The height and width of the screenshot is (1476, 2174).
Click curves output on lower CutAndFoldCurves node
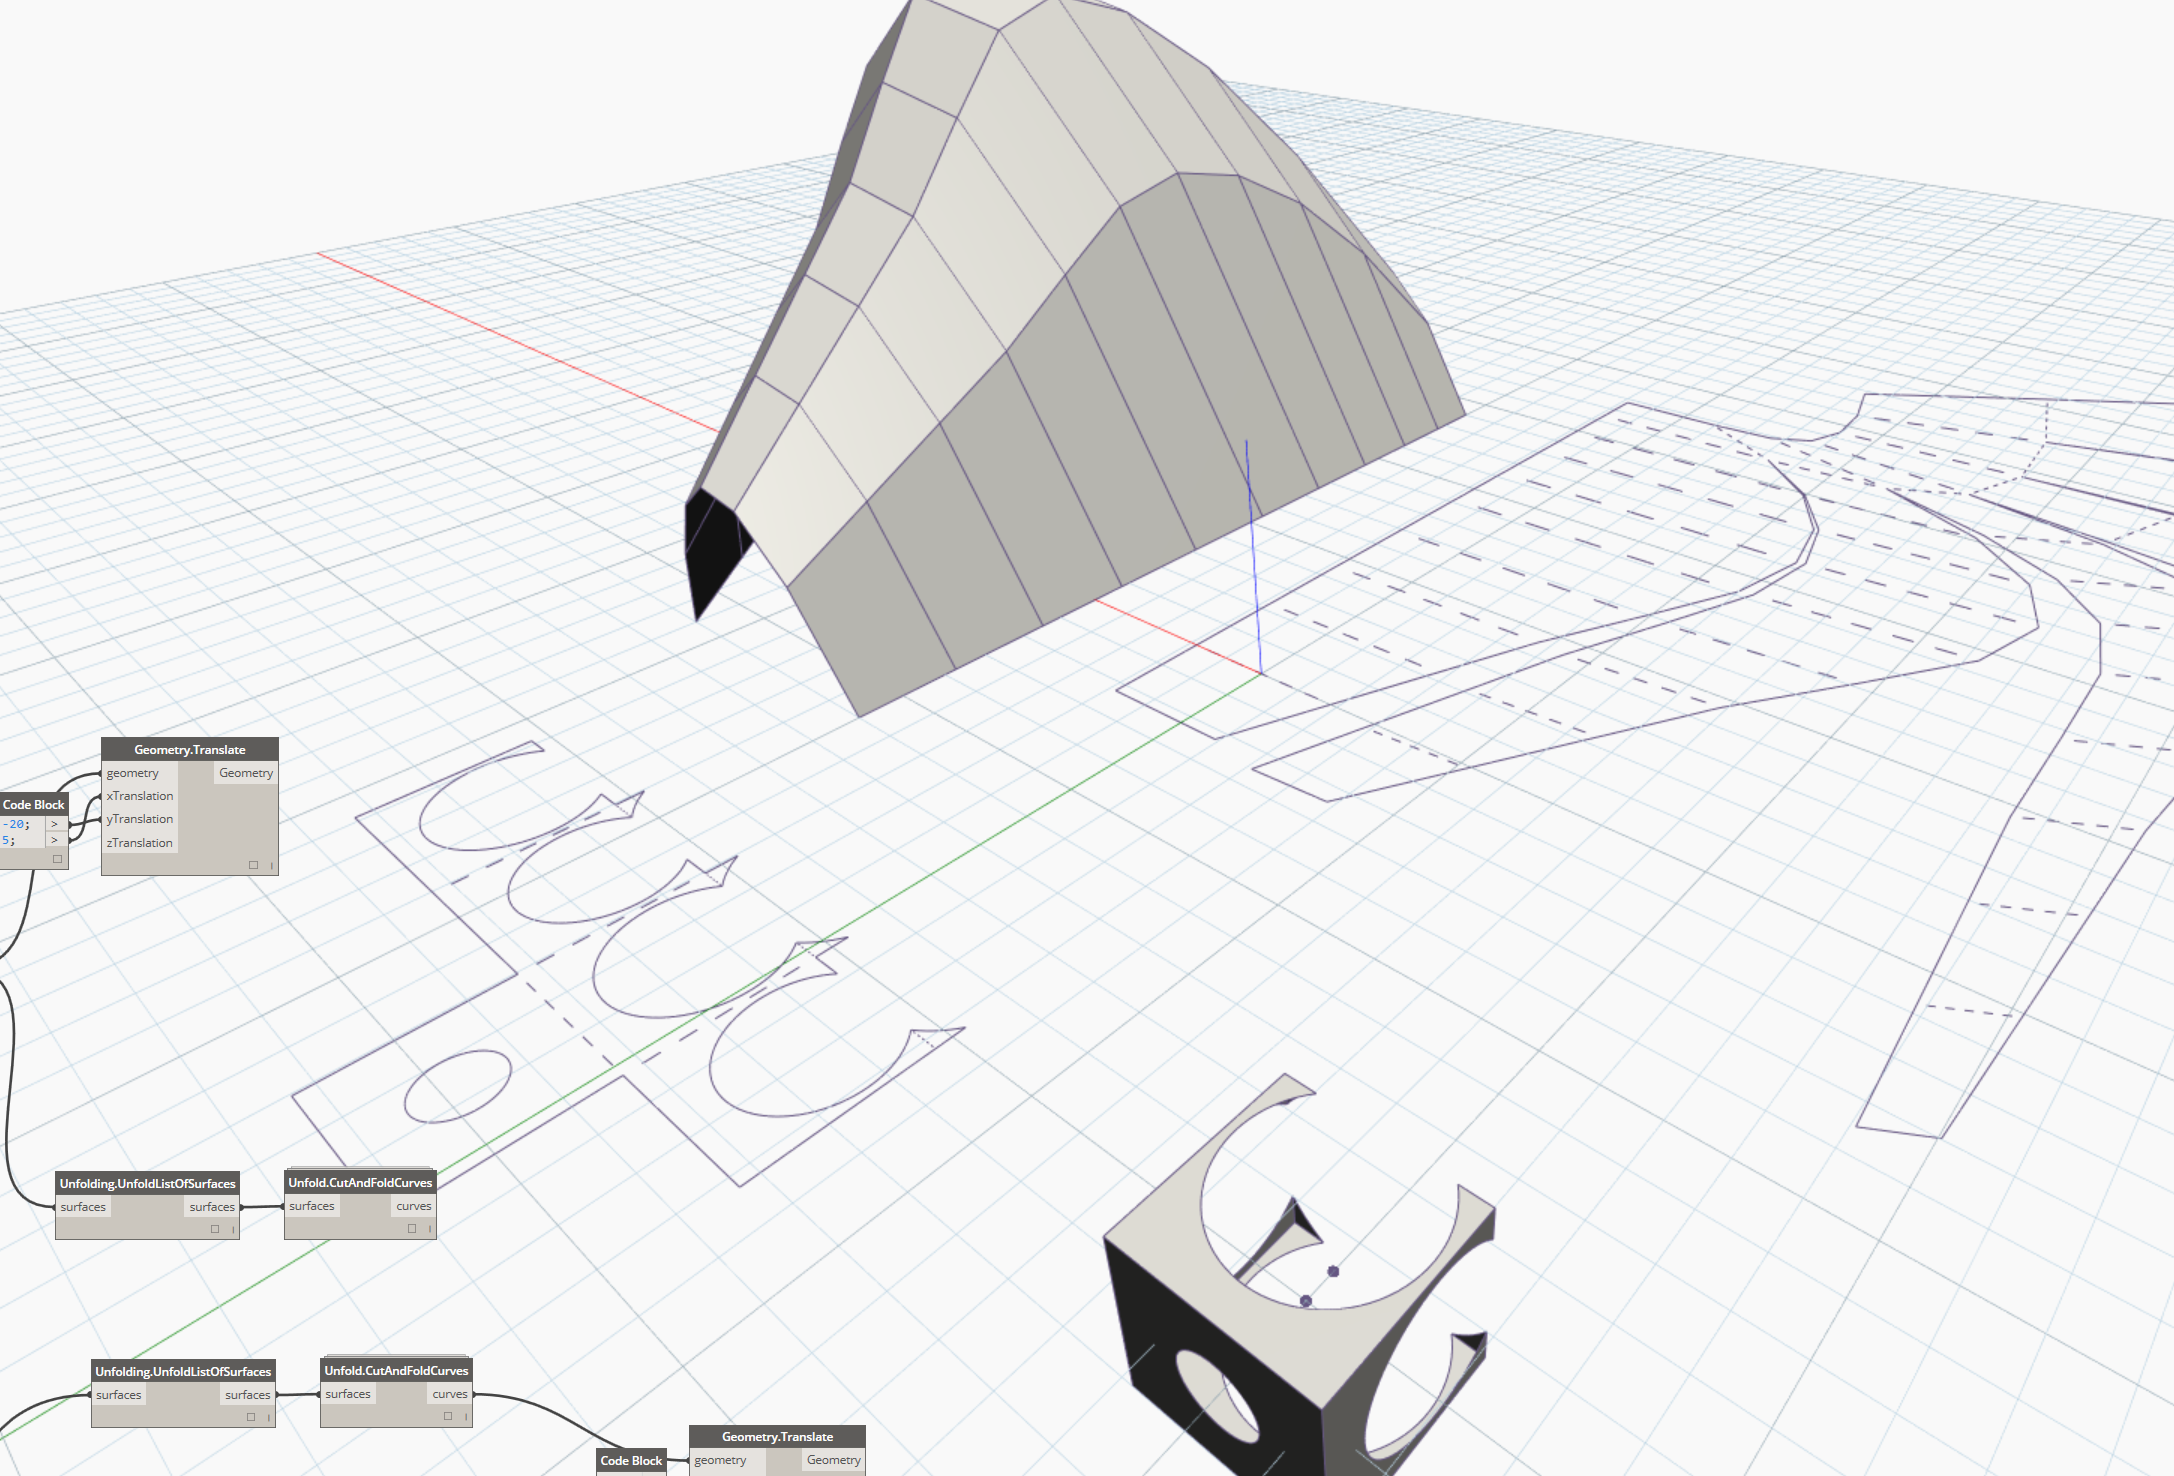[x=450, y=1394]
